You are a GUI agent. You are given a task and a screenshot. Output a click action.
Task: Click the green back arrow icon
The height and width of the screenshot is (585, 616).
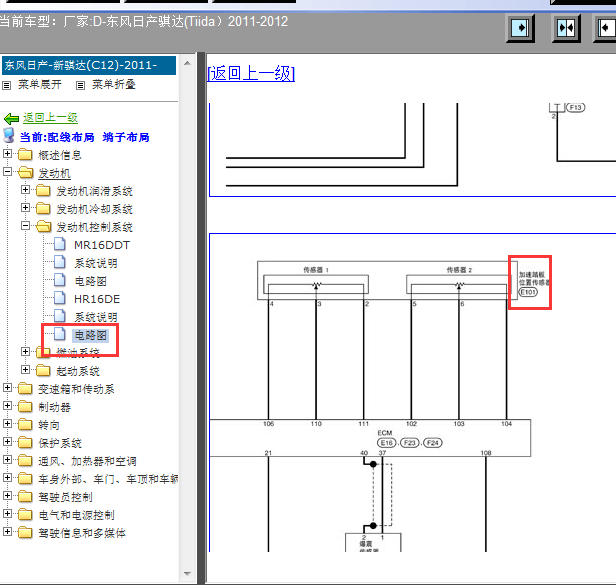(x=11, y=118)
